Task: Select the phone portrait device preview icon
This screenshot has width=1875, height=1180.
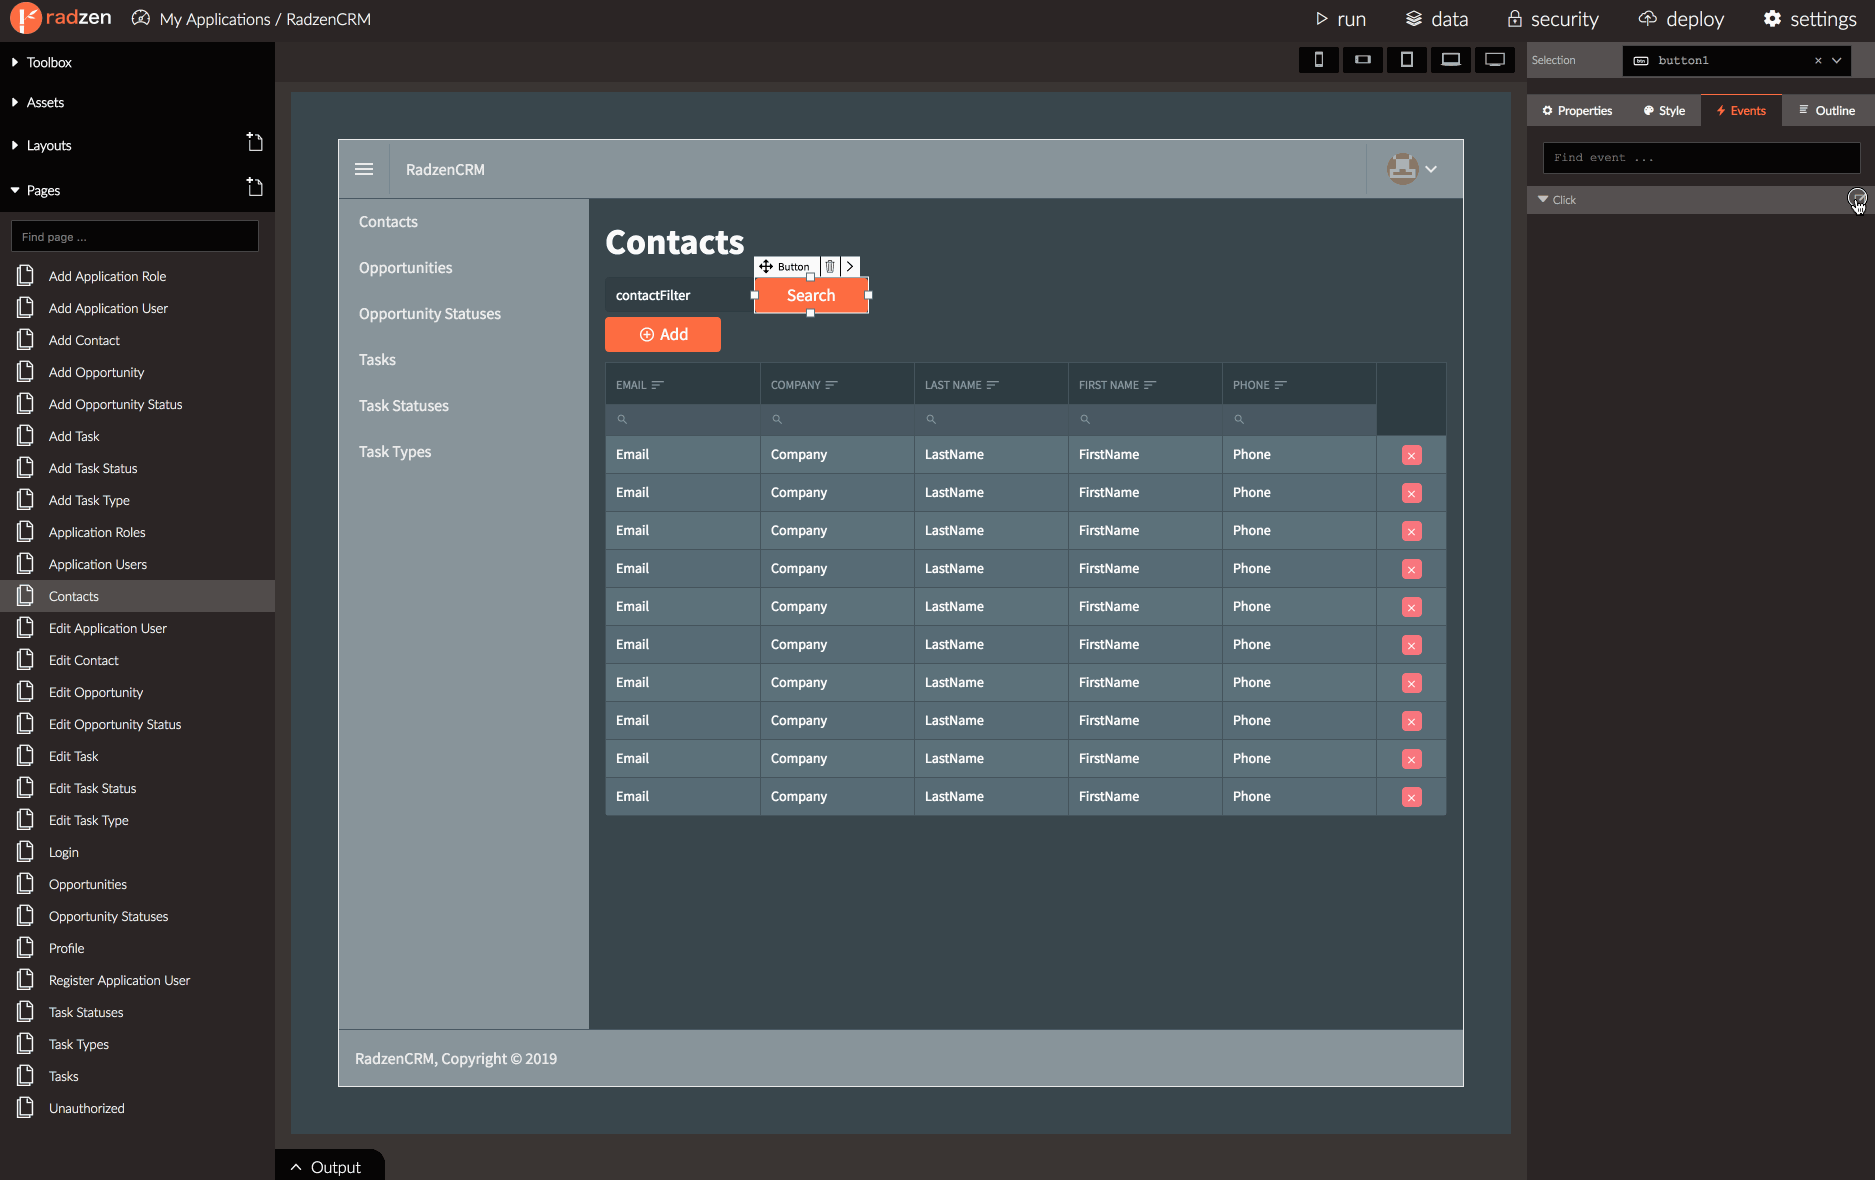Action: (1319, 60)
